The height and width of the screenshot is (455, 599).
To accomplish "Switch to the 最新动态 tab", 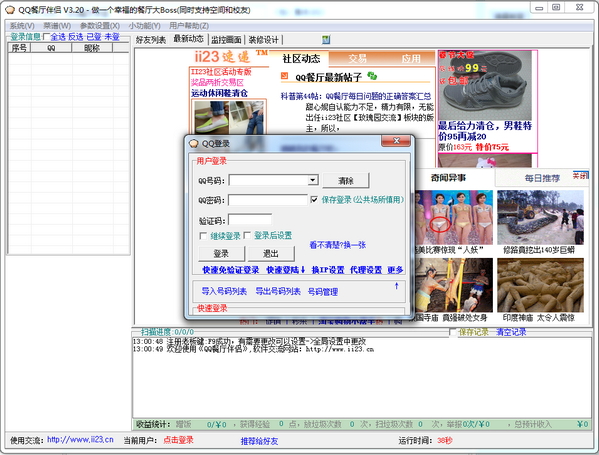I will [188, 39].
